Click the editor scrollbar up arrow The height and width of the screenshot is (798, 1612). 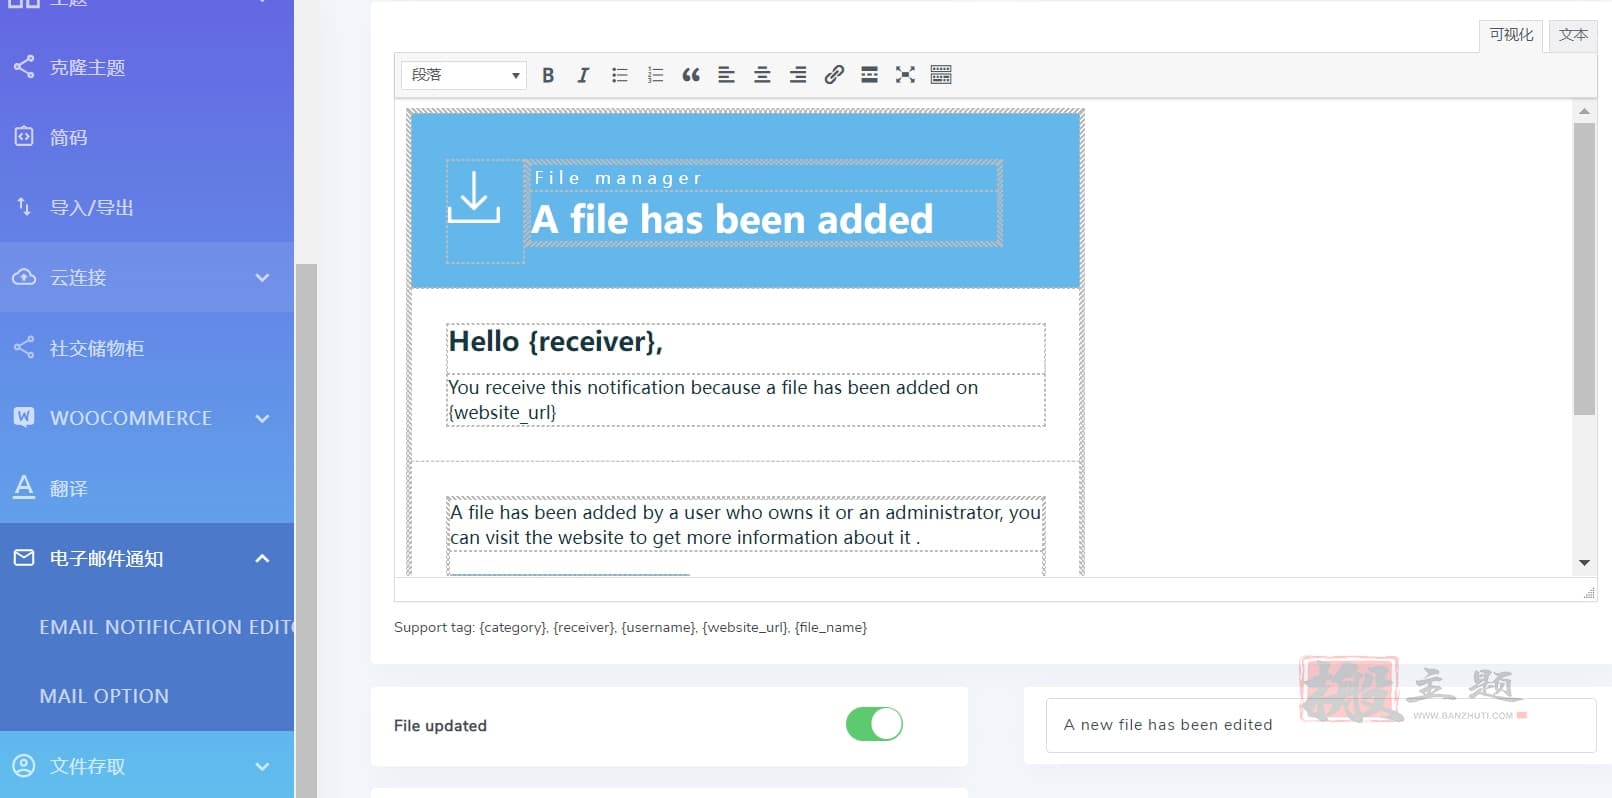pos(1584,111)
